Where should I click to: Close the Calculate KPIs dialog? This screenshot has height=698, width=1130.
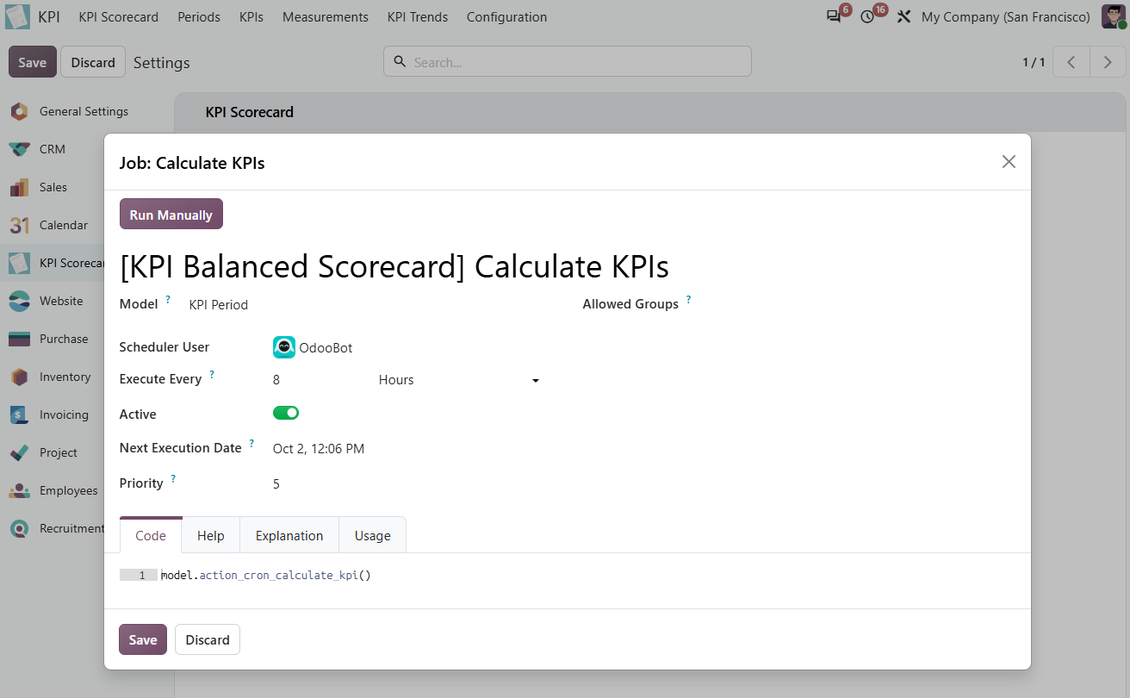(1009, 162)
